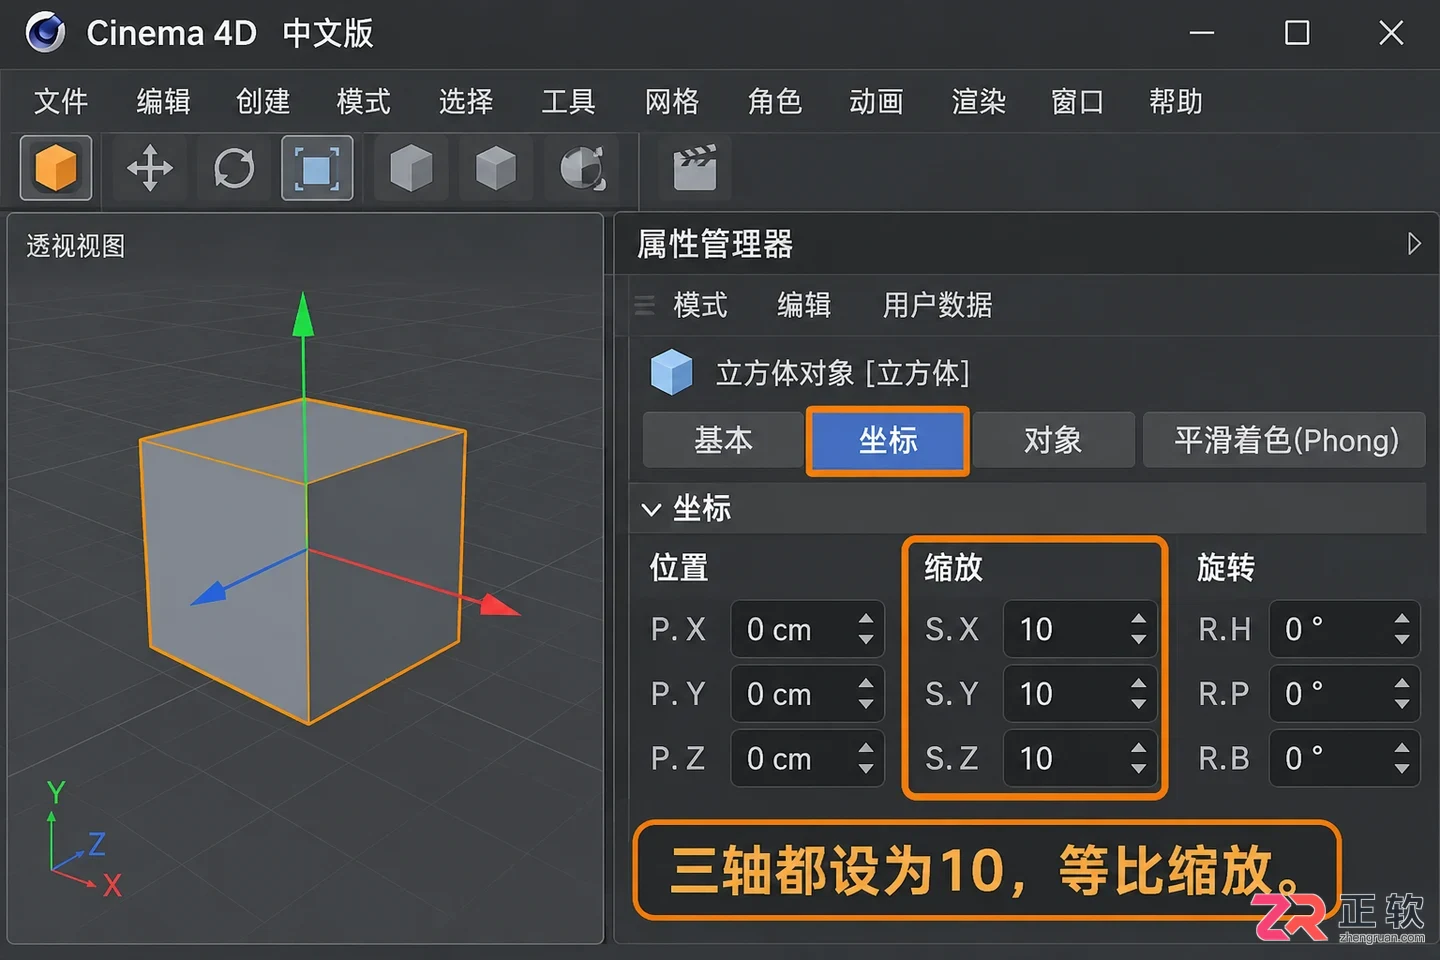
Task: Open the 创建 menu
Action: coord(263,101)
